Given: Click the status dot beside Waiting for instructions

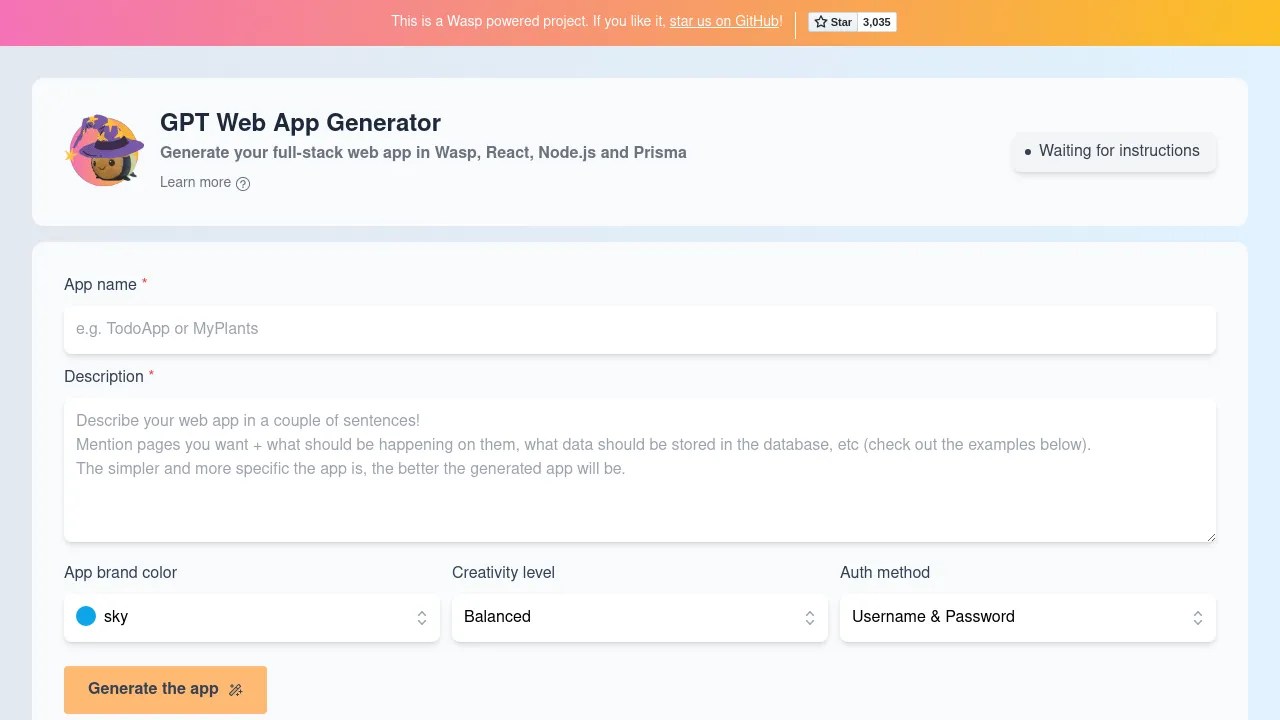Looking at the screenshot, I should [x=1028, y=152].
